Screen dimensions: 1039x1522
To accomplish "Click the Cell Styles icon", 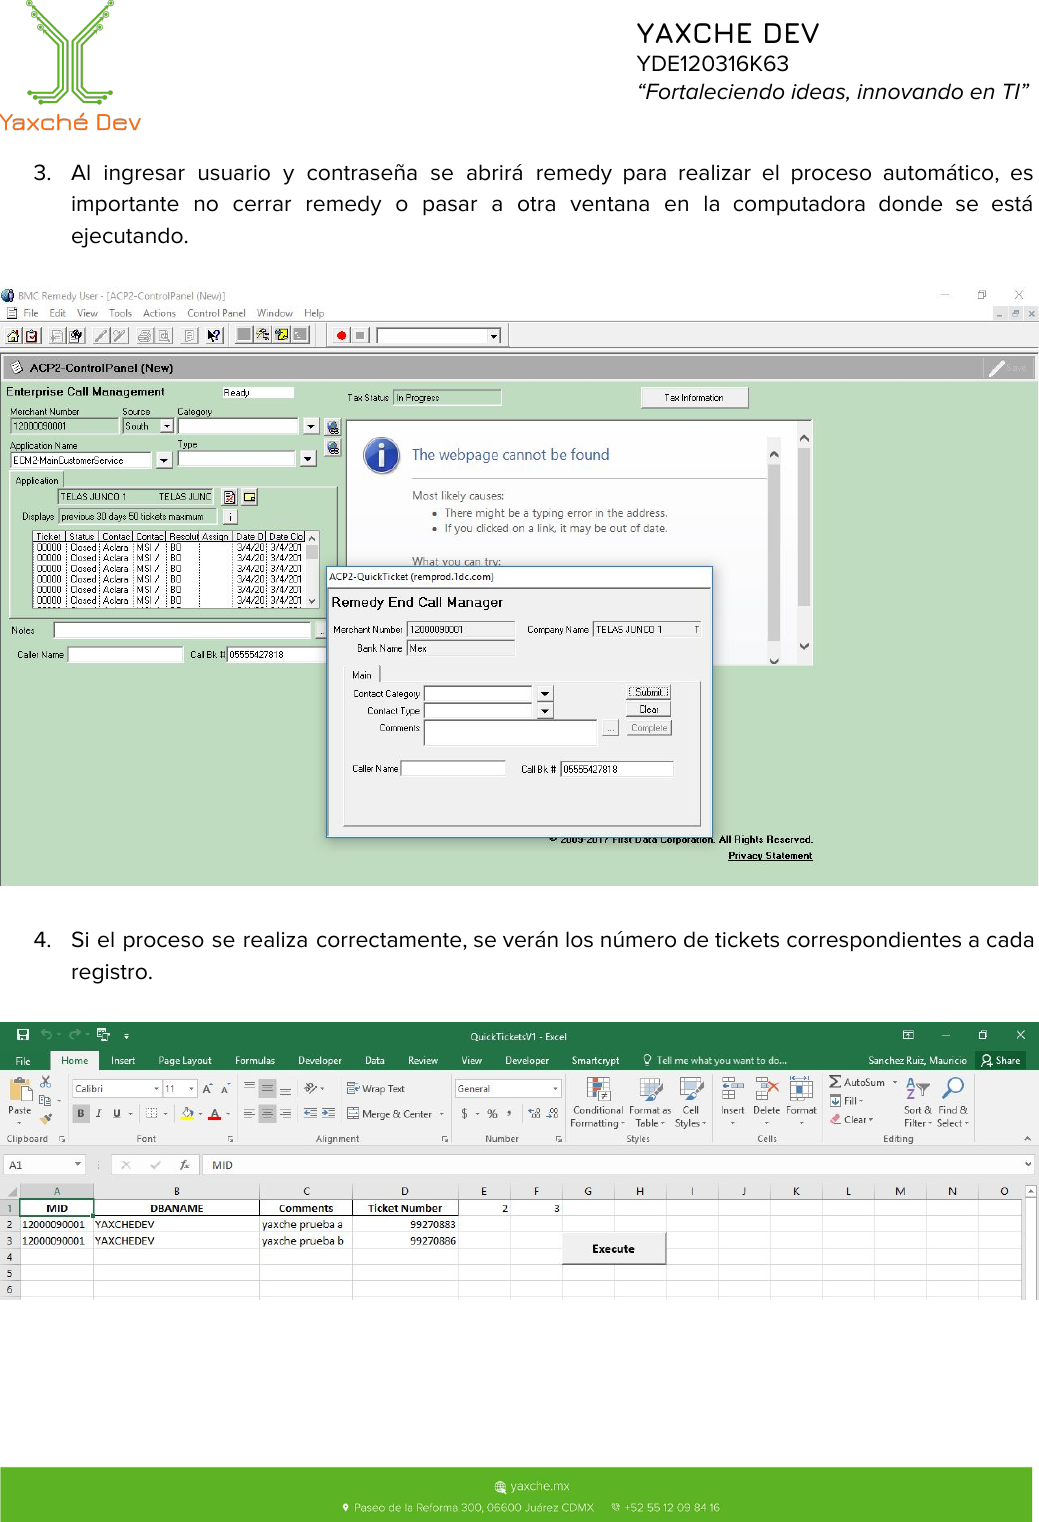I will 690,1102.
